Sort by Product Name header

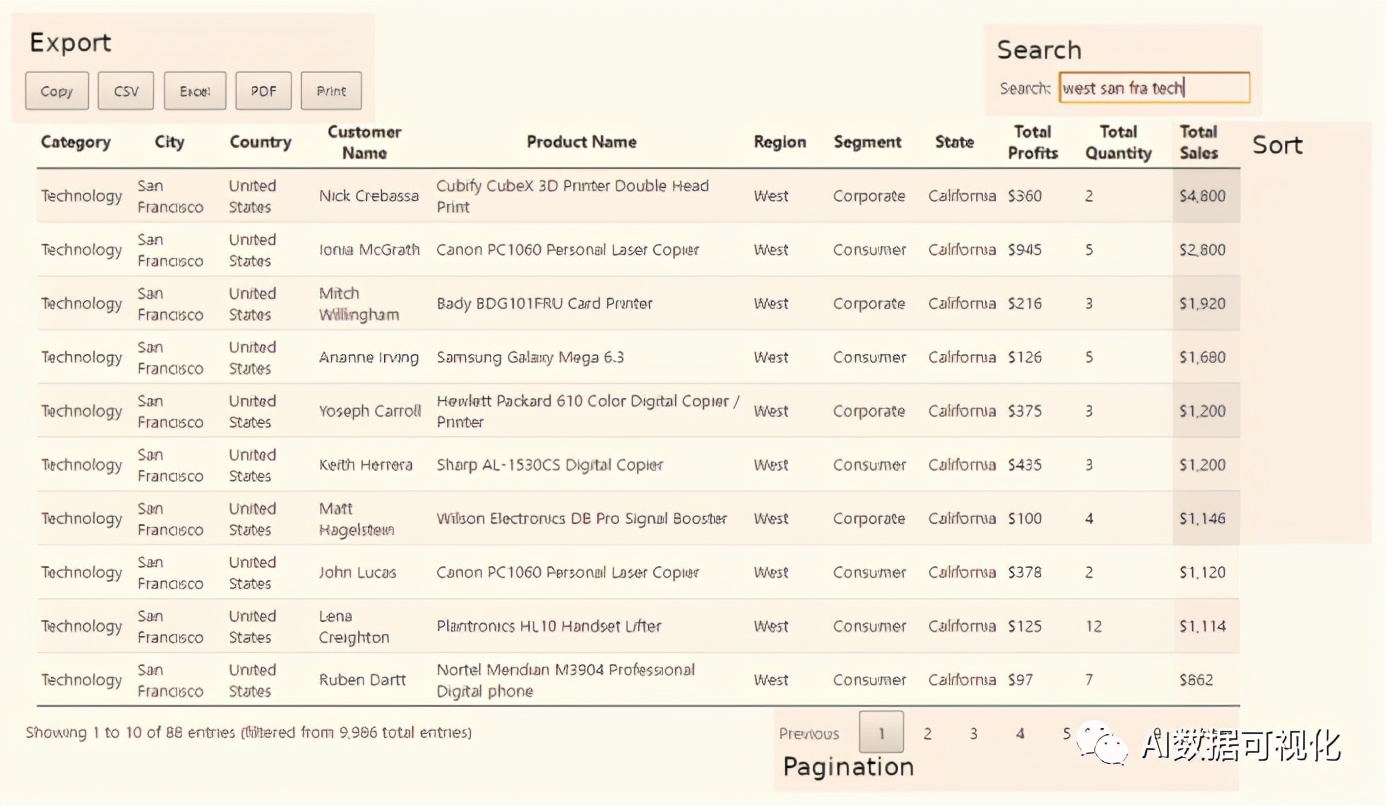point(581,142)
